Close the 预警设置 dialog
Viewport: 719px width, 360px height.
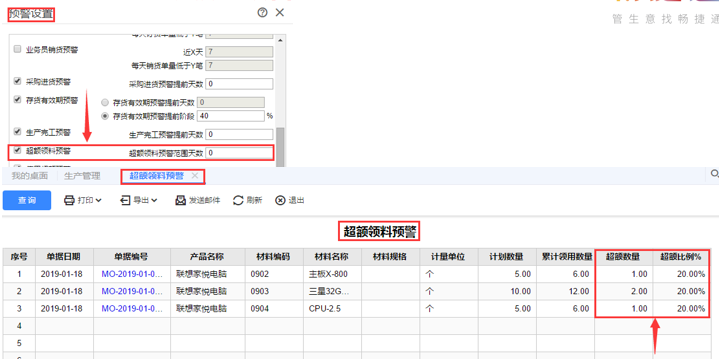click(280, 13)
